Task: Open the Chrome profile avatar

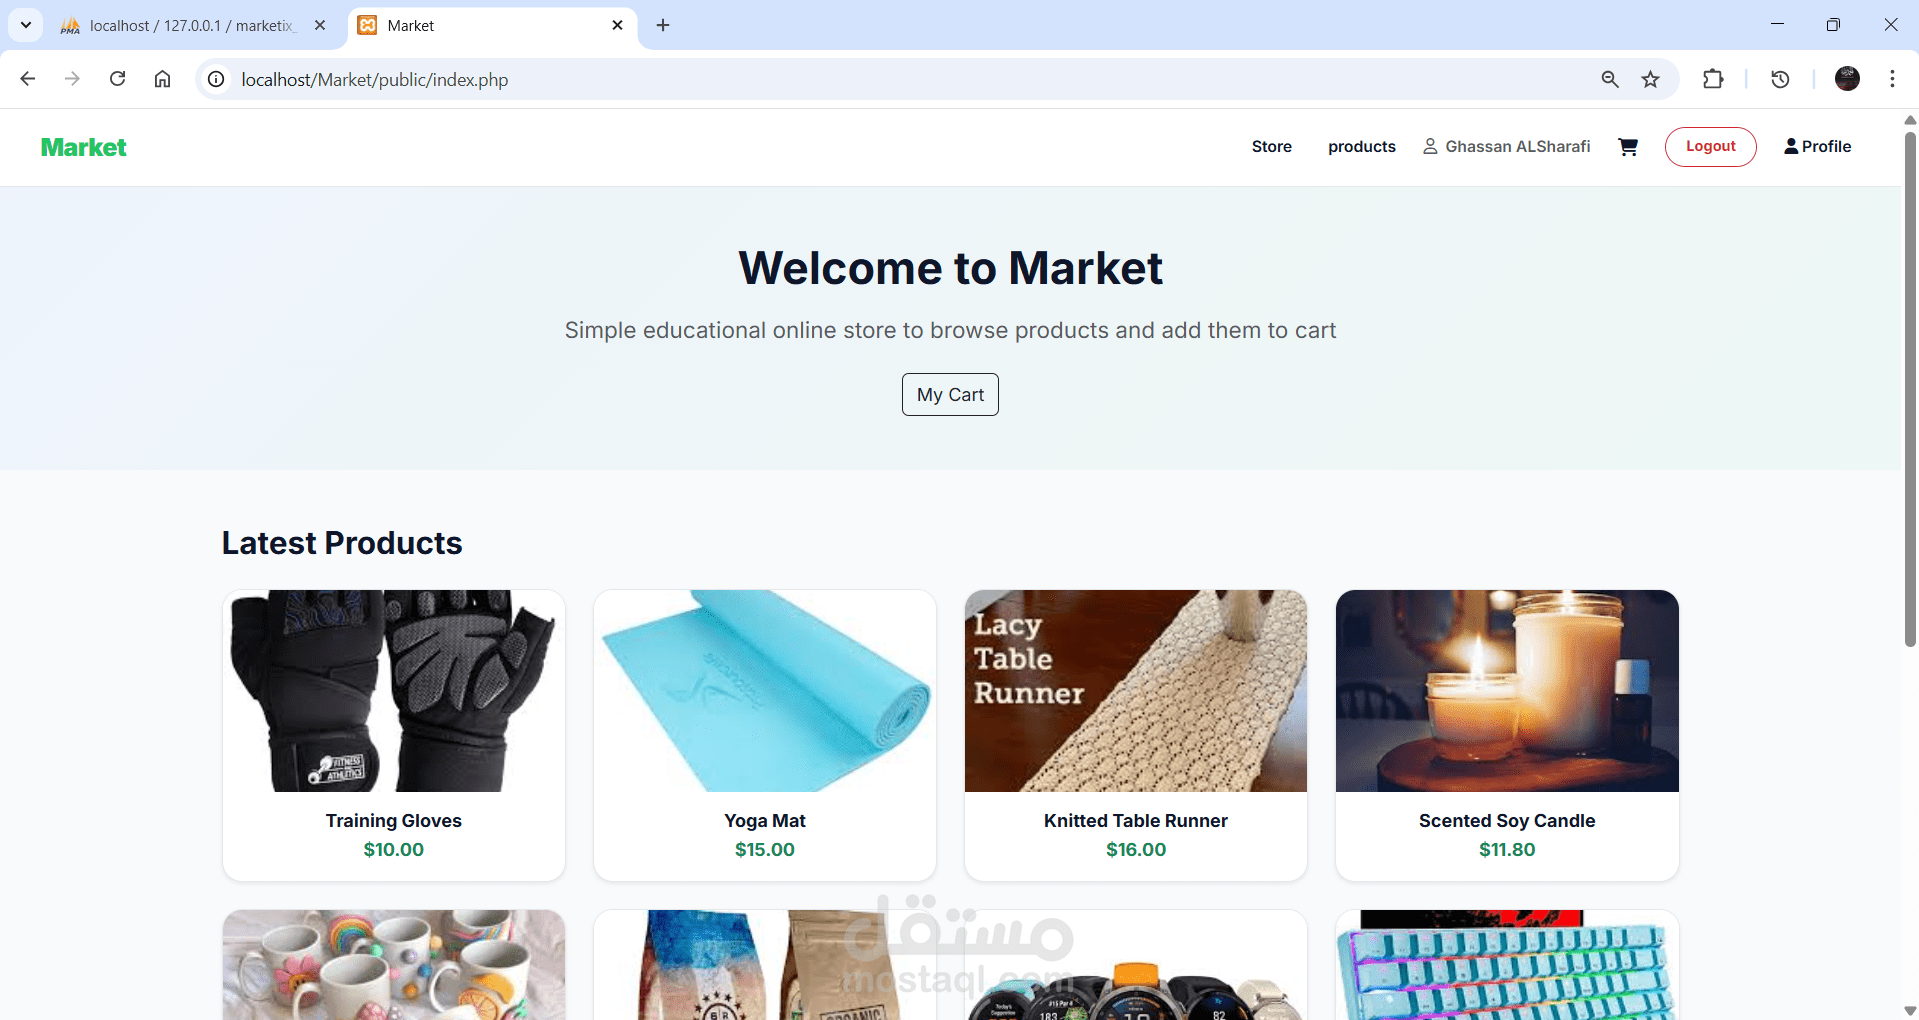Action: (x=1847, y=79)
